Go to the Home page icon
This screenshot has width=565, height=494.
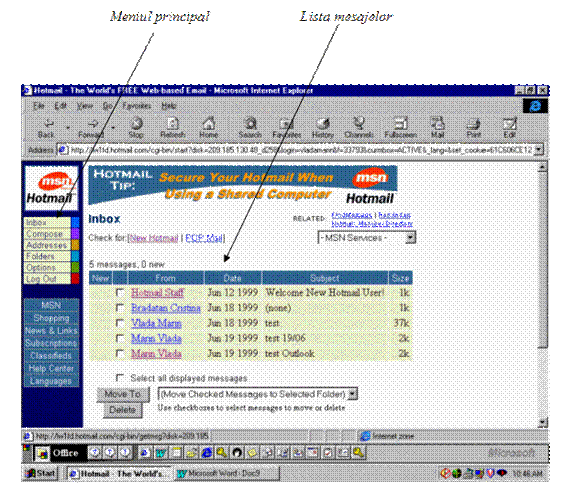click(208, 124)
